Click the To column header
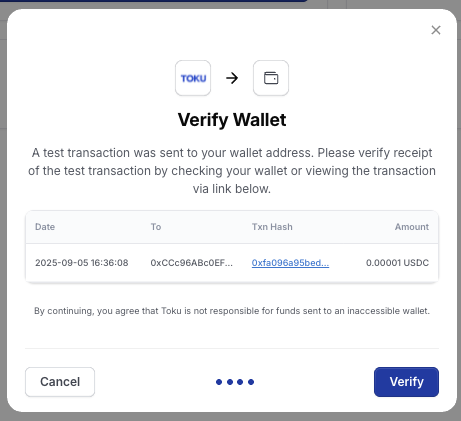 click(x=156, y=227)
